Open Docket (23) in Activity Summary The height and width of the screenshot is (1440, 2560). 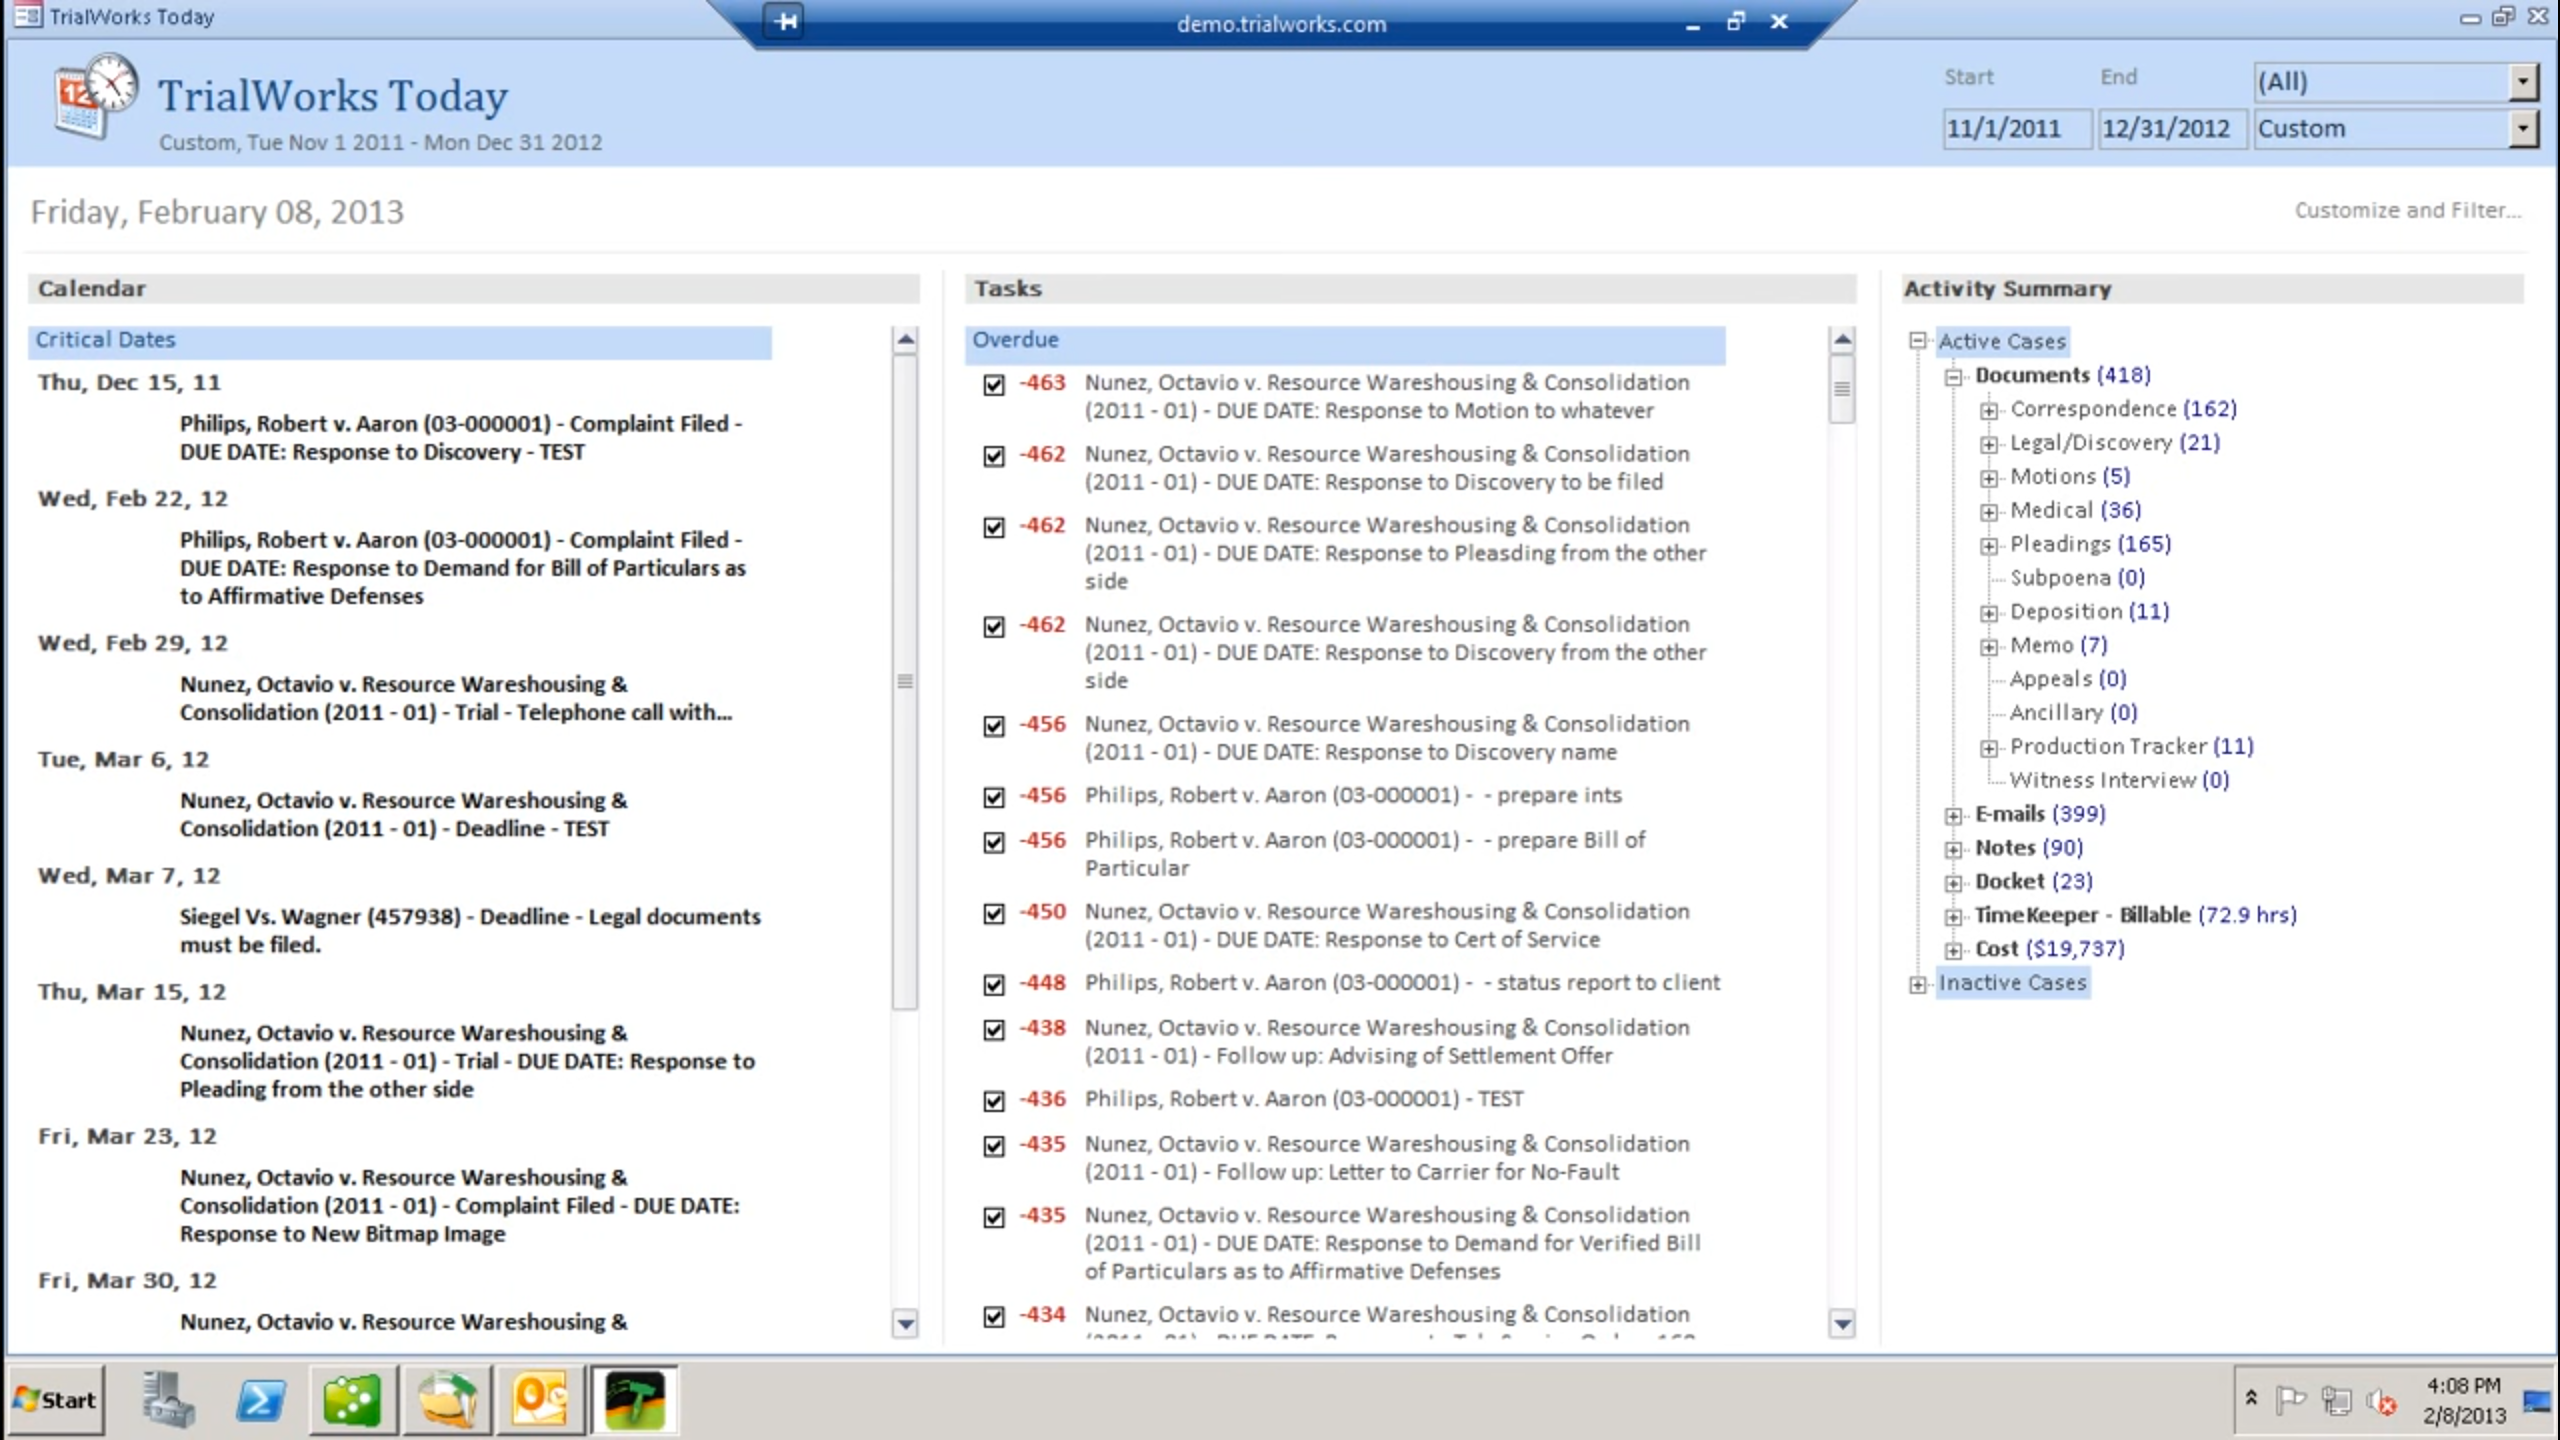click(2034, 881)
